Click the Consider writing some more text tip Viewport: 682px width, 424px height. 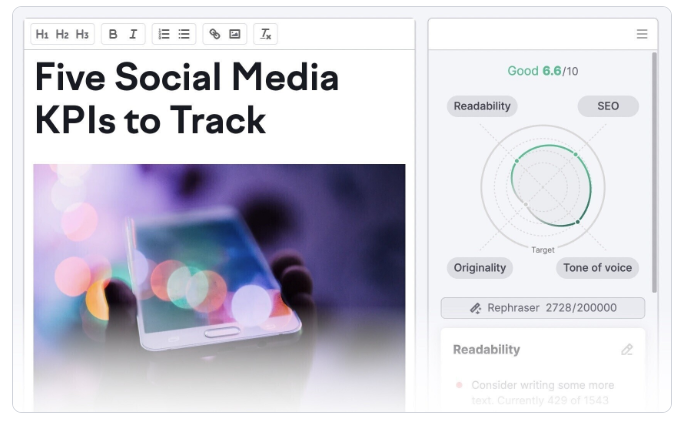[543, 393]
